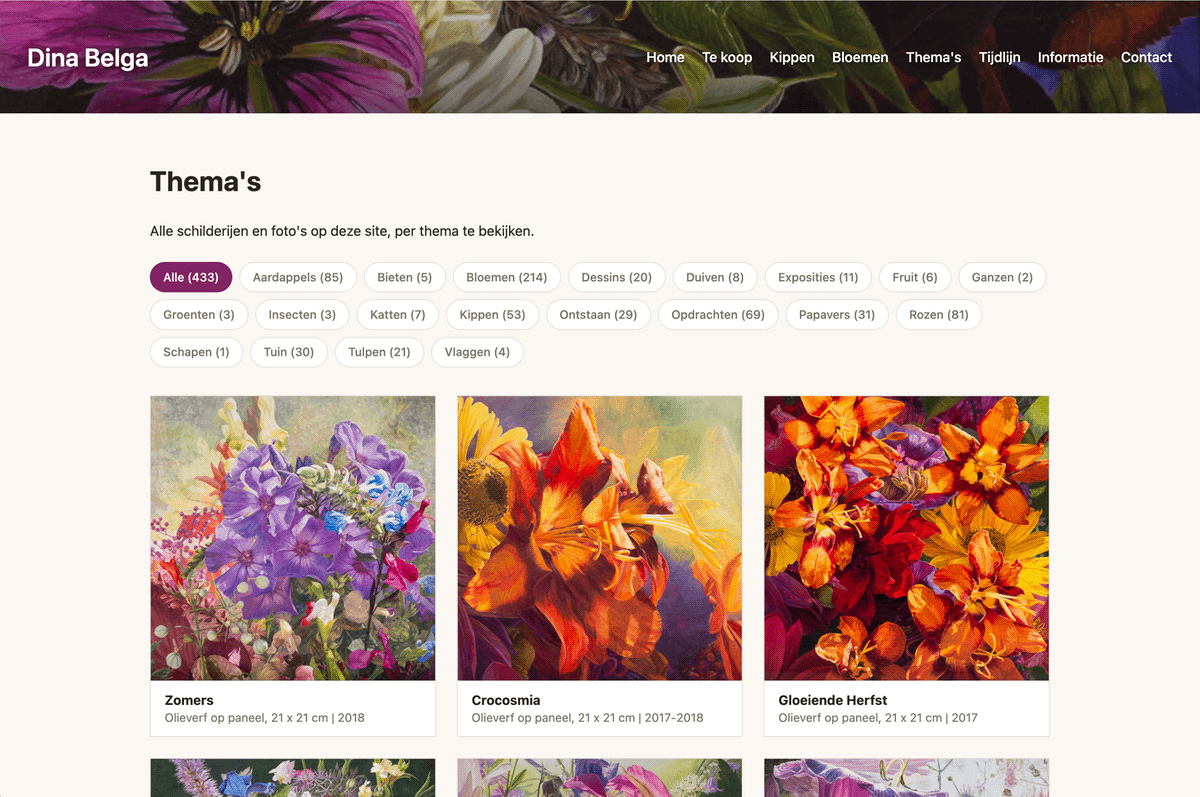Filter by Bloemen (214) theme
Image resolution: width=1200 pixels, height=797 pixels.
click(x=507, y=277)
